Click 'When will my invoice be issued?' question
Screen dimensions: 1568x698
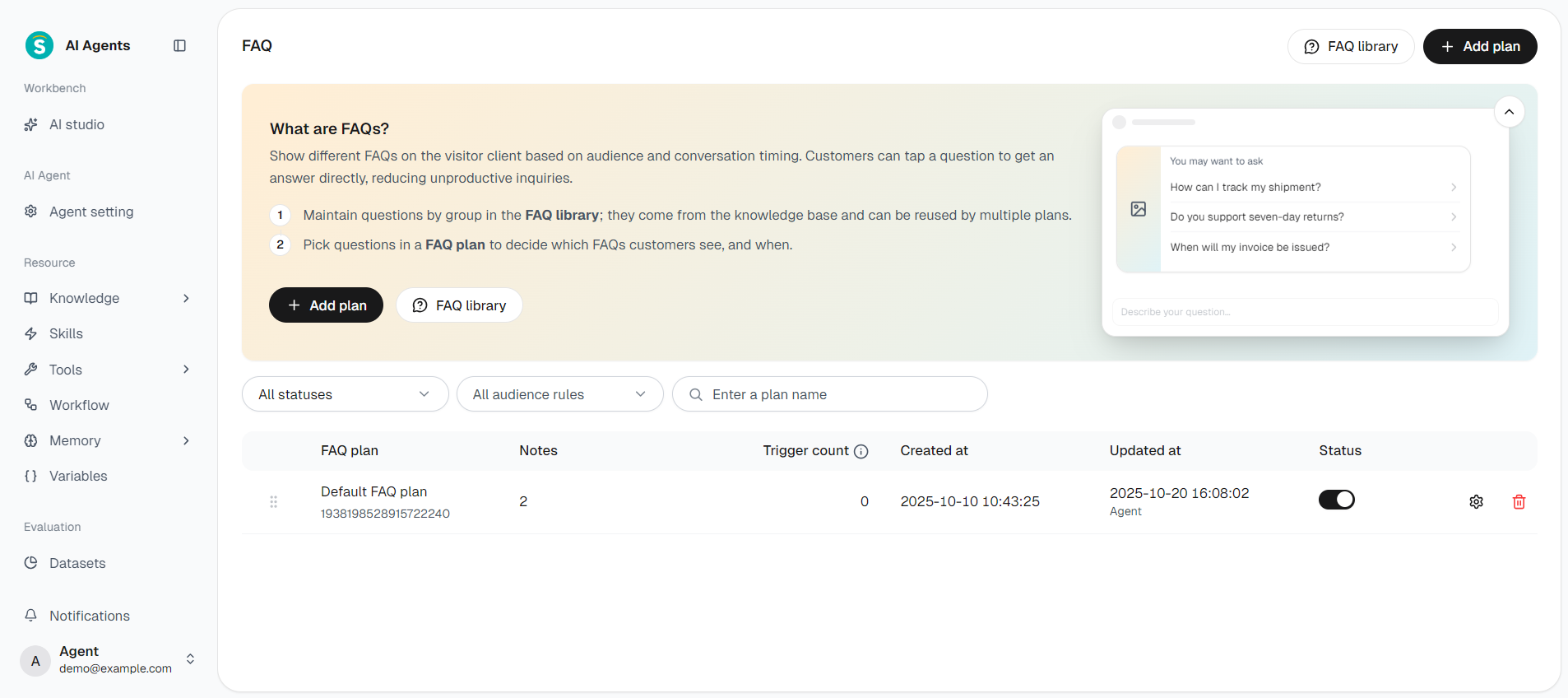tap(1314, 247)
